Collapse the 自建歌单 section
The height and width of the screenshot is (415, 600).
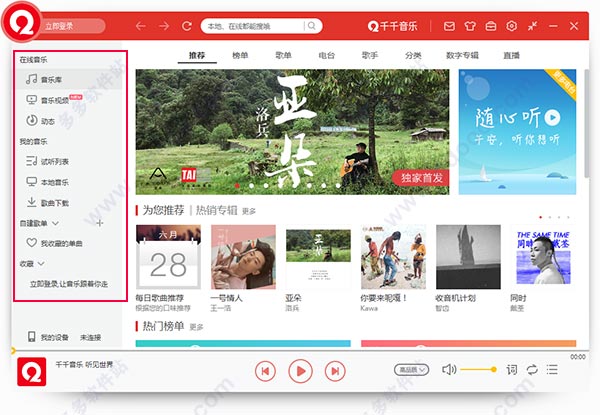(x=55, y=222)
